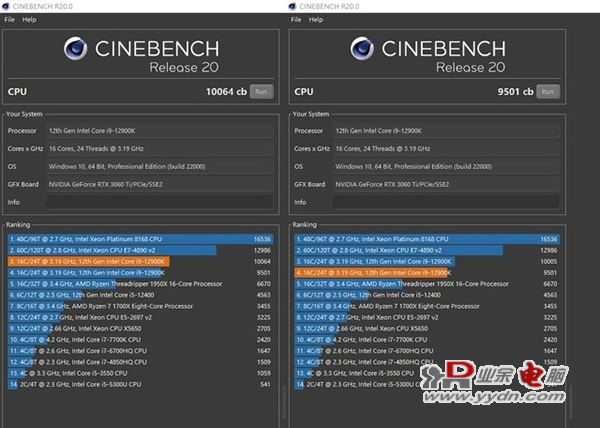Click Run button beside 10064 cb score
This screenshot has height=428, width=600.
(262, 92)
